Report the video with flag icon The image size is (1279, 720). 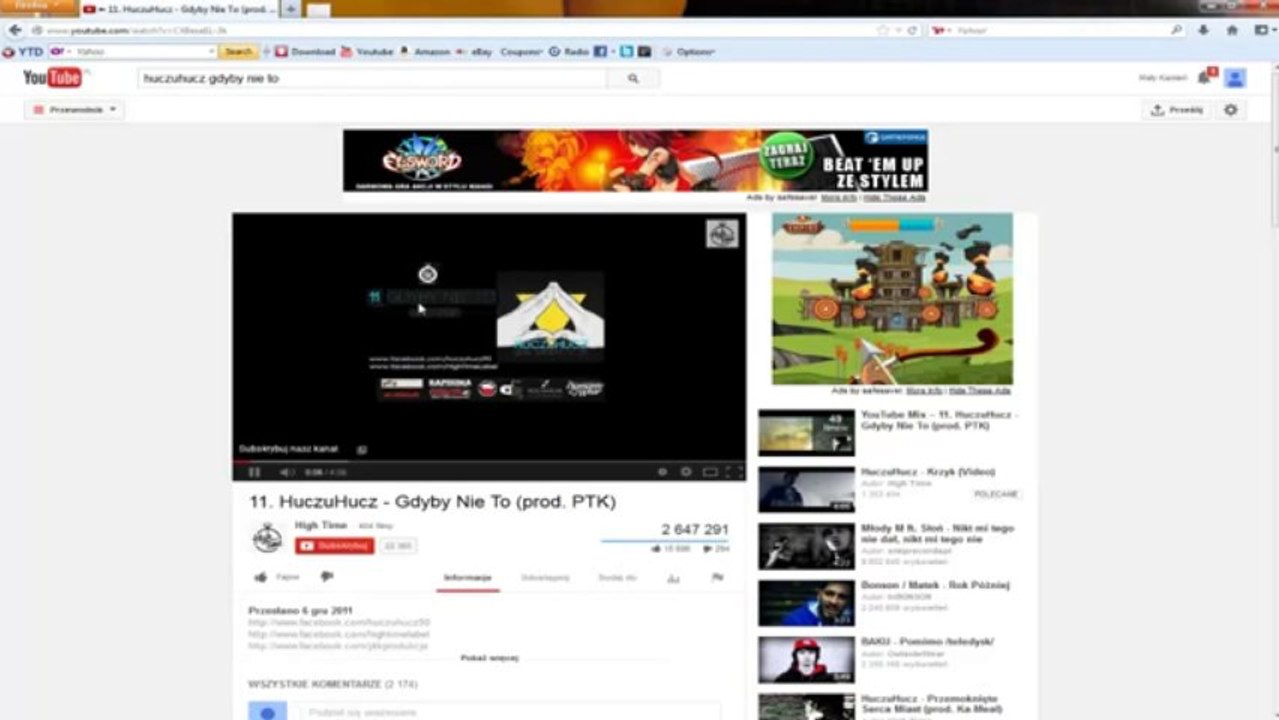click(717, 578)
